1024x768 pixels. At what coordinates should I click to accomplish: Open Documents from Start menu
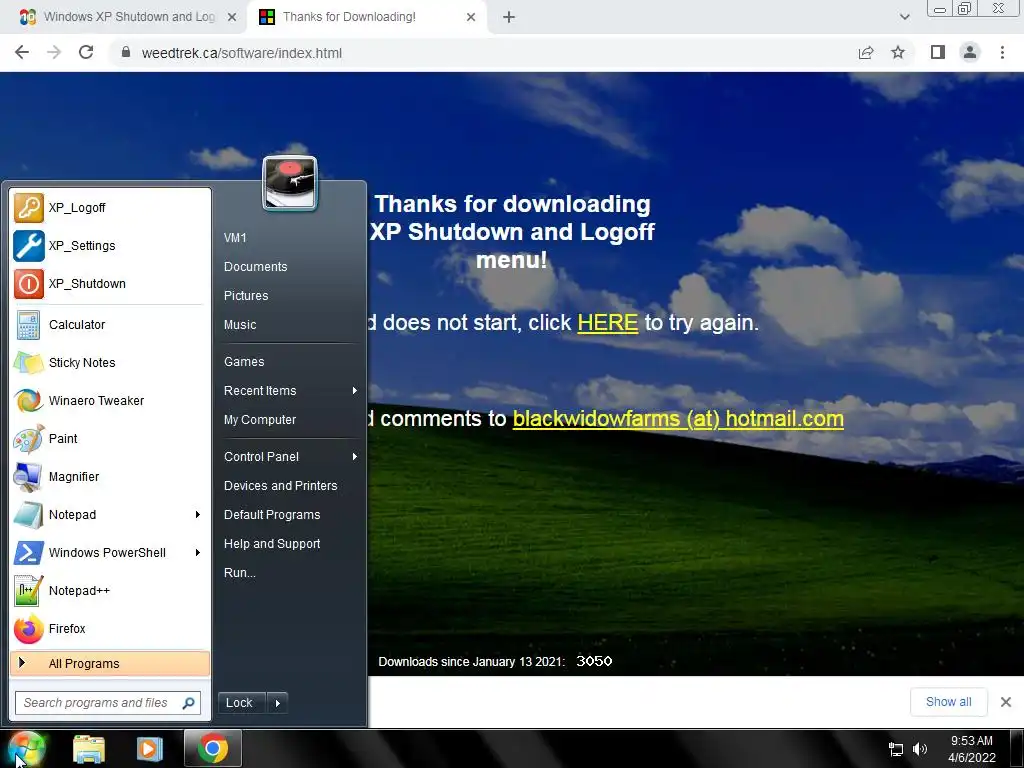255,266
